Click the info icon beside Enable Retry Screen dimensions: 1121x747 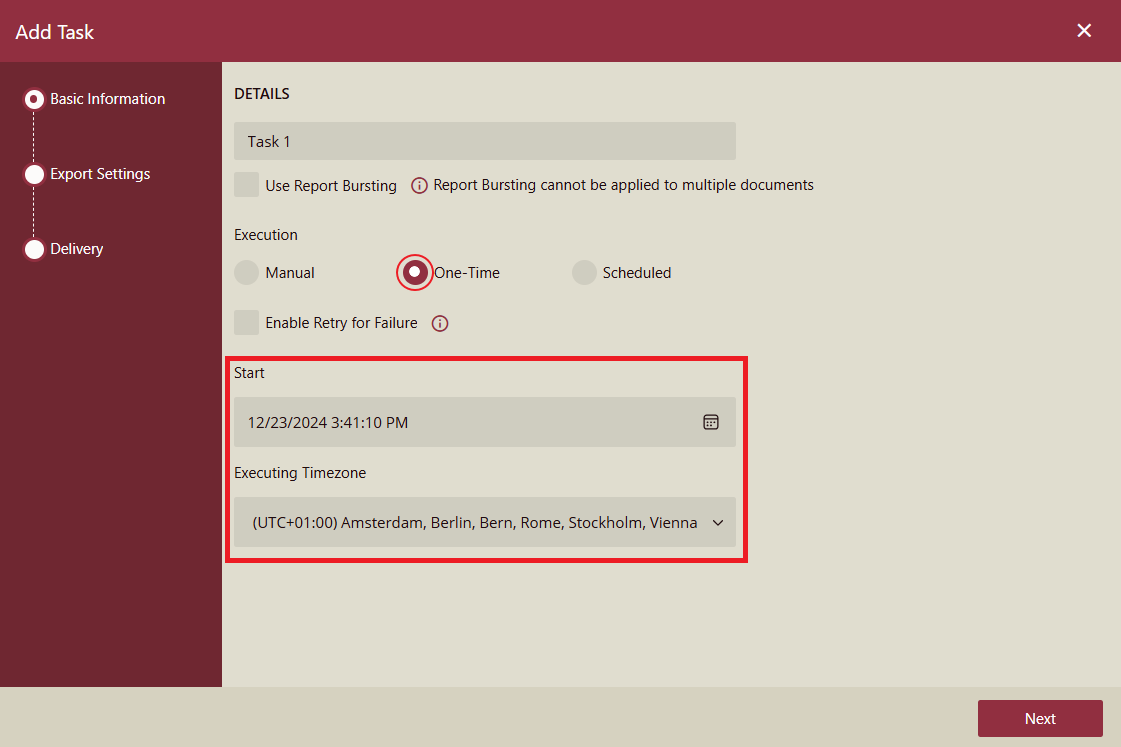439,322
